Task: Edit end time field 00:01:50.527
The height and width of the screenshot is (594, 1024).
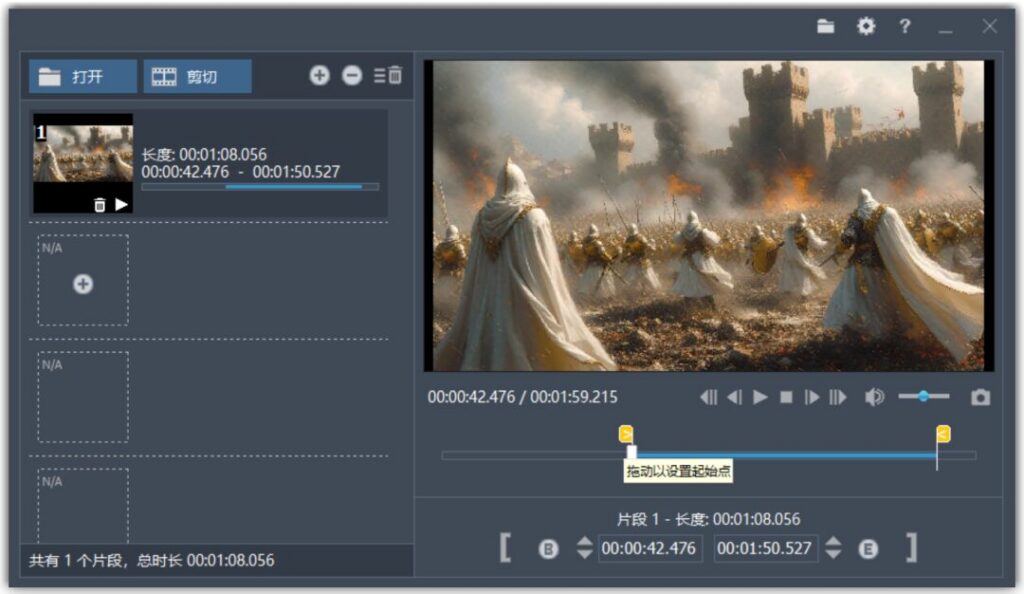Action: pyautogui.click(x=765, y=548)
